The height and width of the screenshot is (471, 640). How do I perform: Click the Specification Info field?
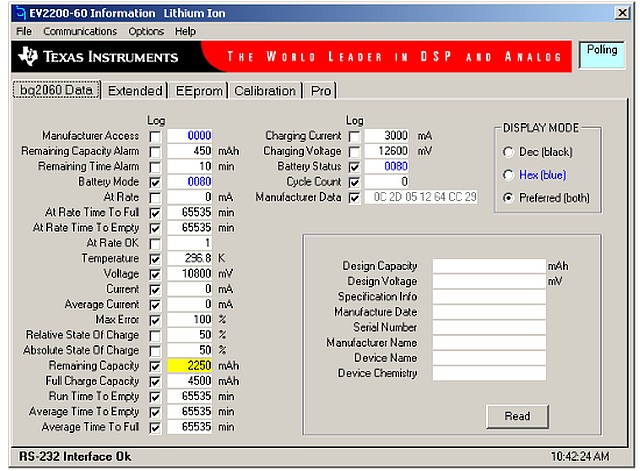pyautogui.click(x=489, y=297)
